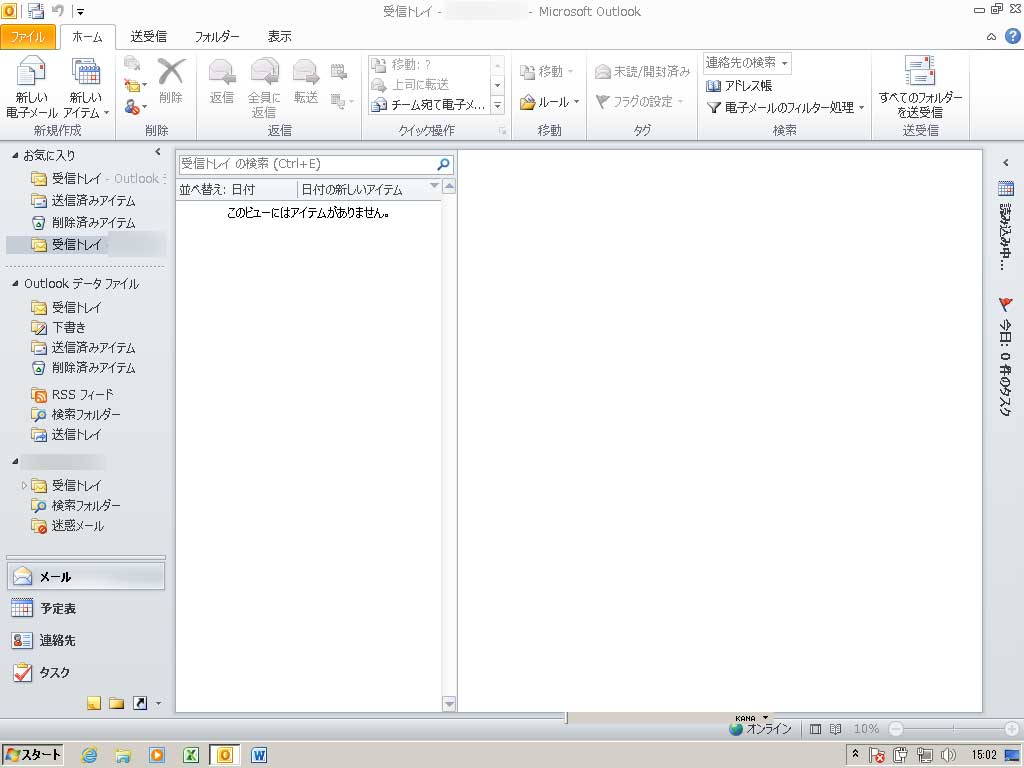Switch to the 送受信 ribbon tab
Viewport: 1024px width, 768px height.
pos(148,37)
